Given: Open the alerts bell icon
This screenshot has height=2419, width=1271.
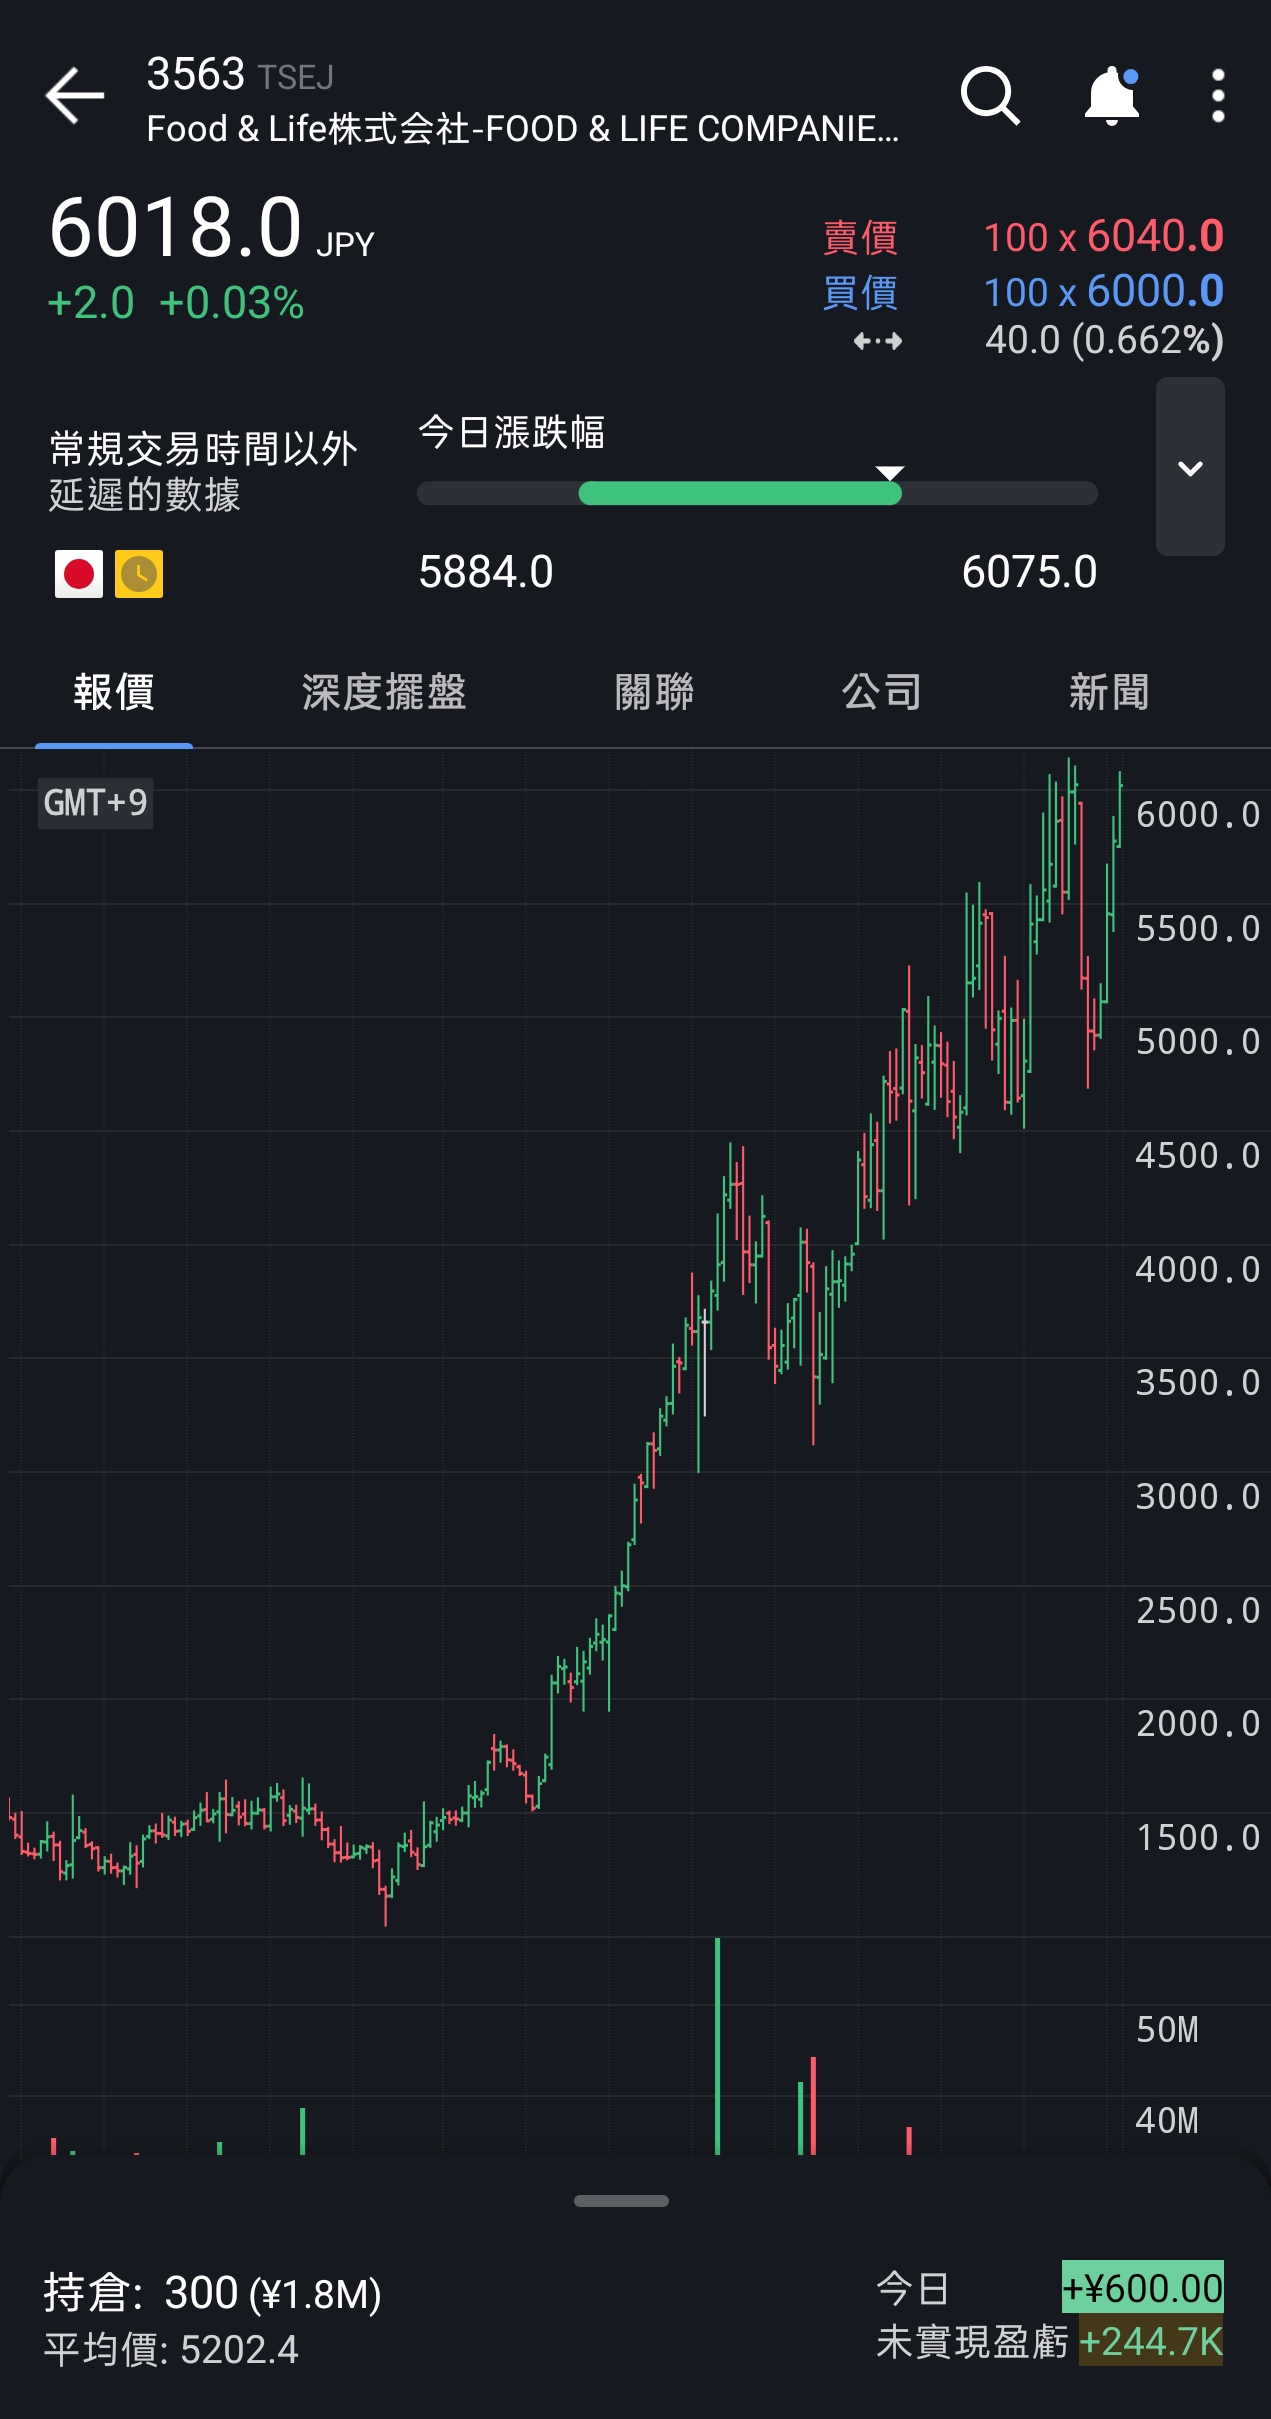Looking at the screenshot, I should click(1112, 96).
